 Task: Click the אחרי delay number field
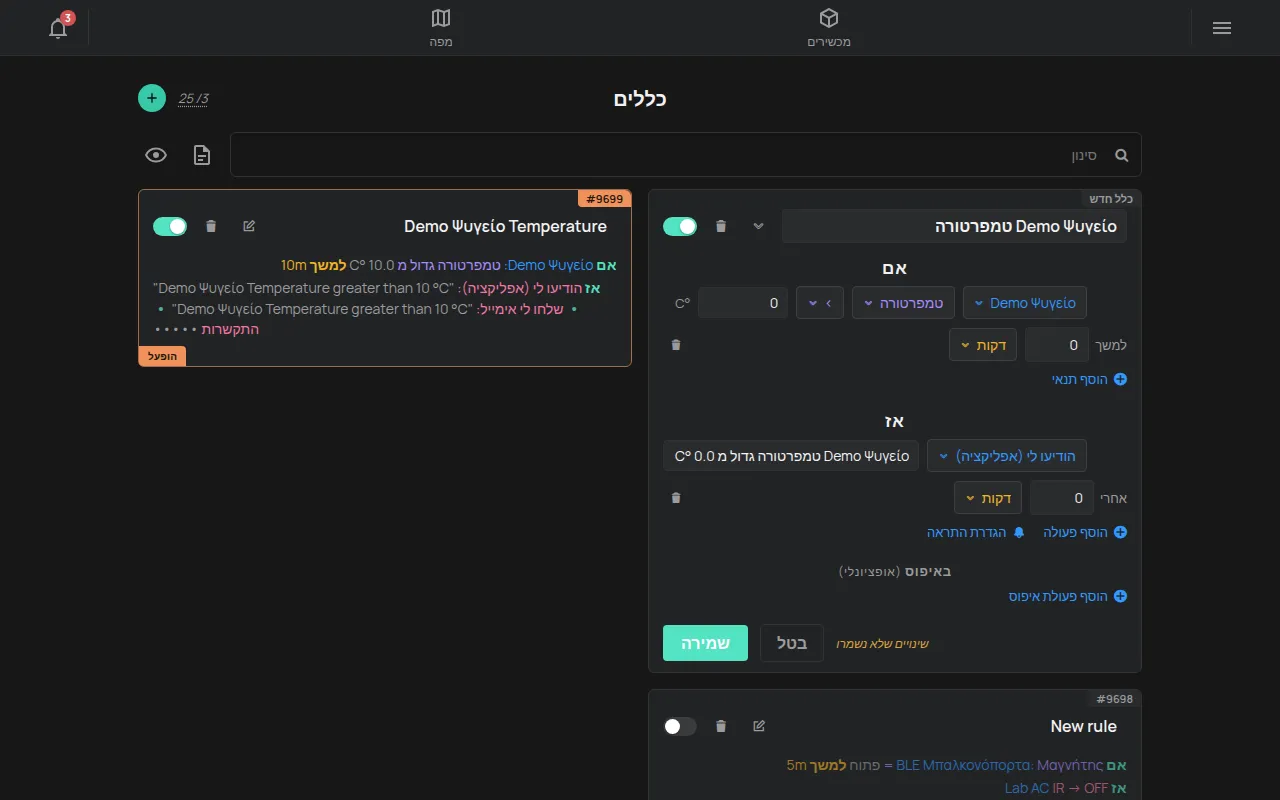click(1062, 498)
